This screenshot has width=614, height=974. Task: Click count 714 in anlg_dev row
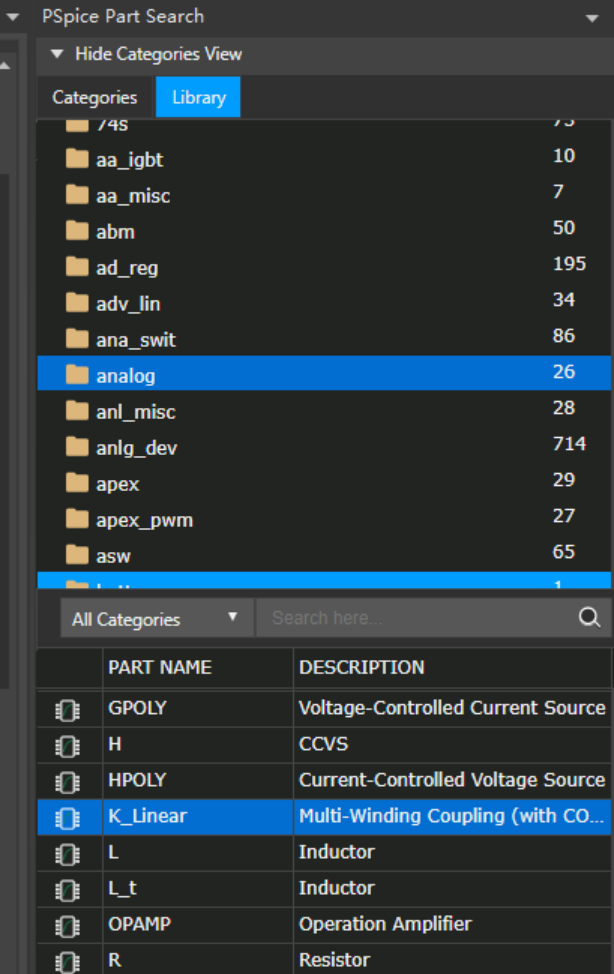(569, 444)
